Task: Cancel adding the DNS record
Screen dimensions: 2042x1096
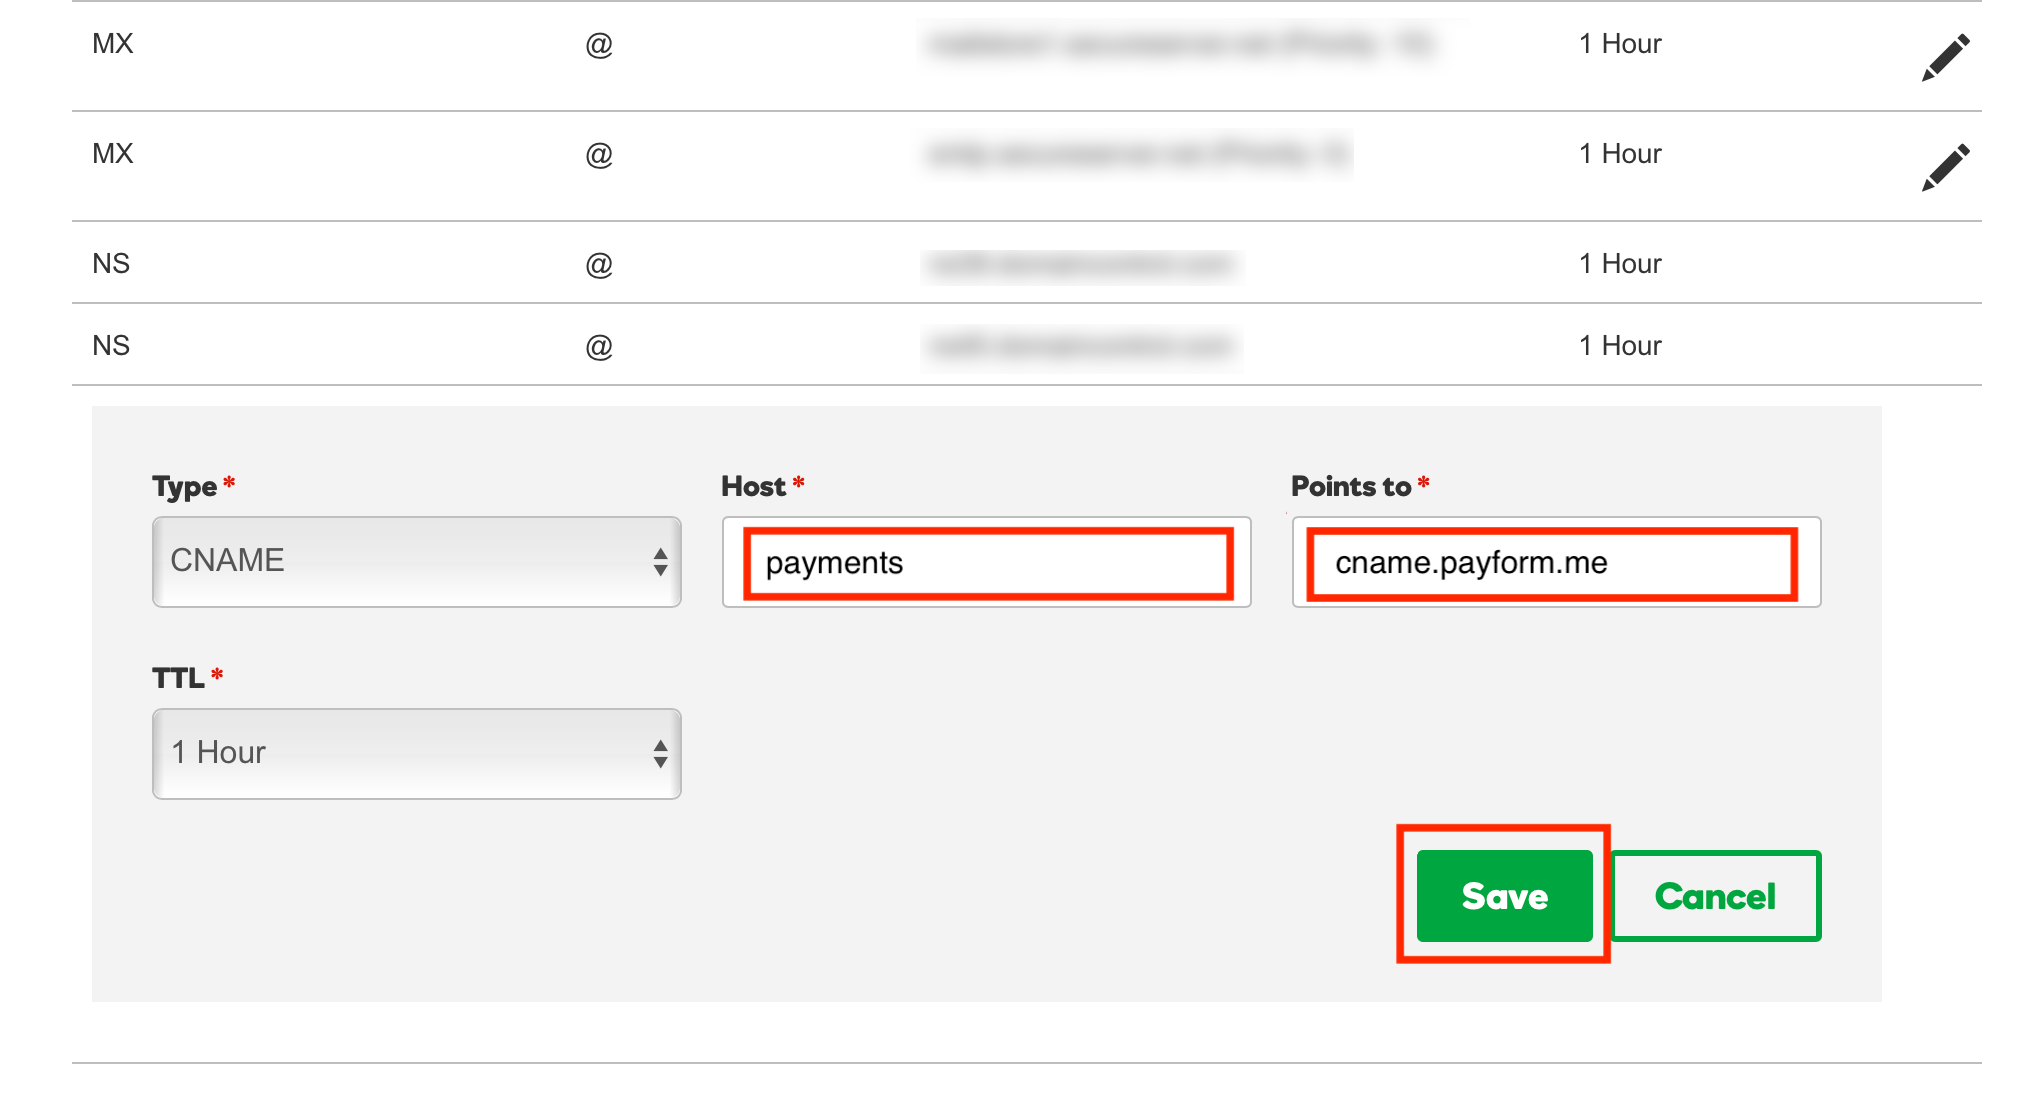Action: pos(1716,895)
